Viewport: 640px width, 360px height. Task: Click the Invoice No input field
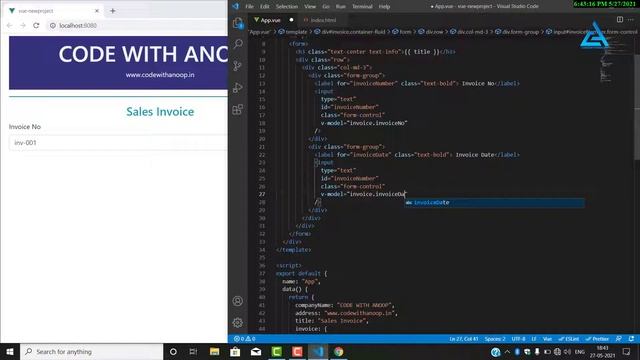point(118,143)
